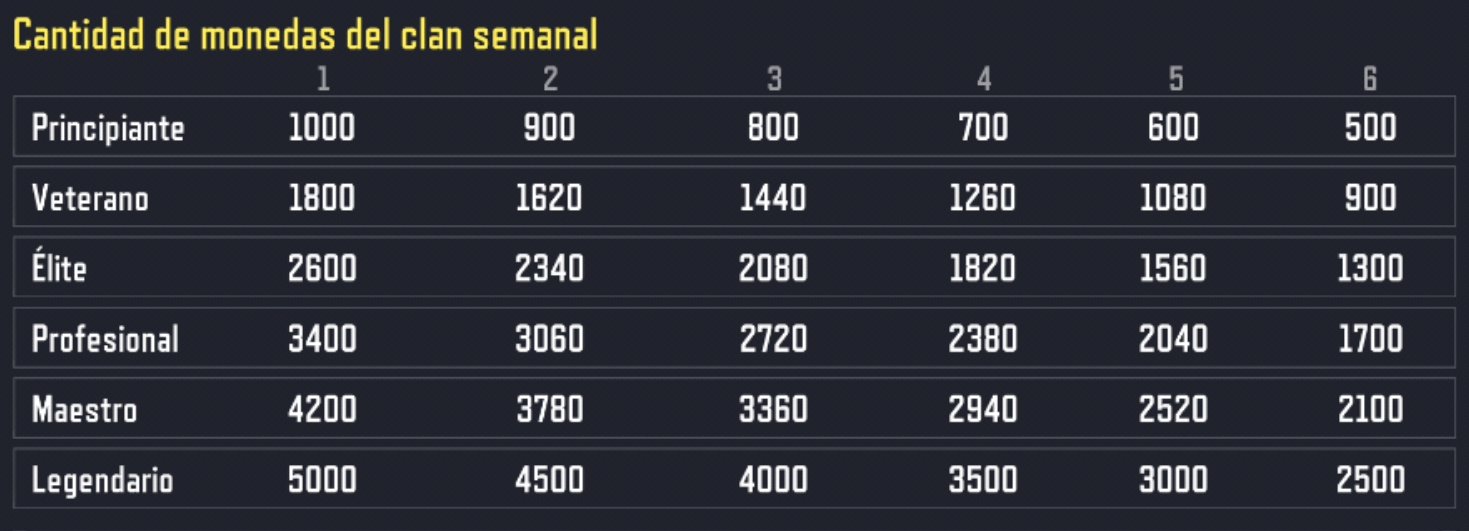Select the Profesional row label

(x=105, y=339)
